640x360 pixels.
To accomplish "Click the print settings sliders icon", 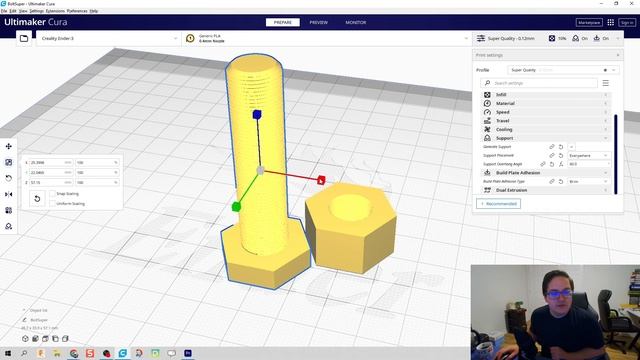I will pyautogui.click(x=481, y=38).
